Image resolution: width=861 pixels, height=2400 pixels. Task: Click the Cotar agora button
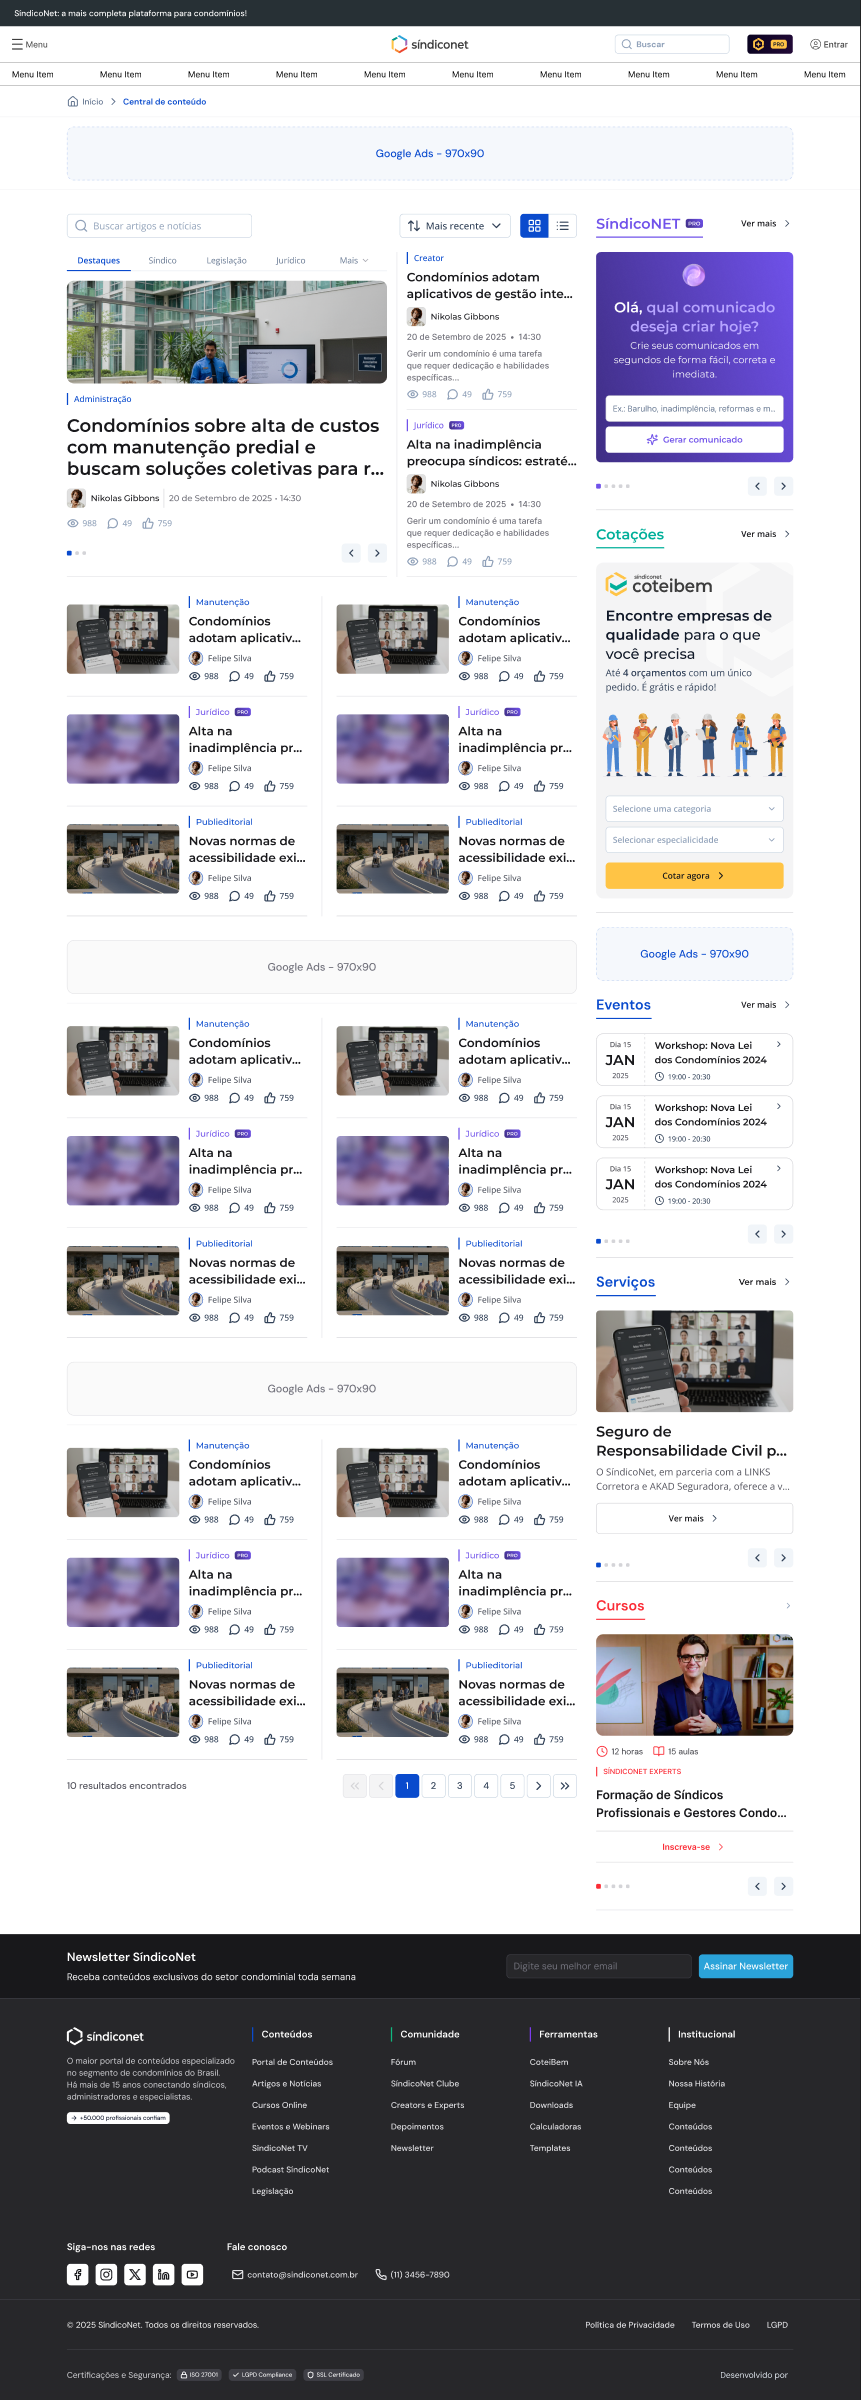(694, 876)
